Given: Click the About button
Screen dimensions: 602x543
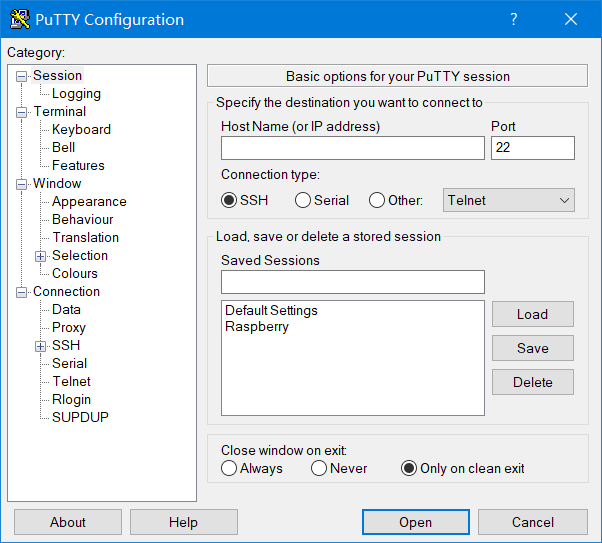Looking at the screenshot, I should point(68,522).
